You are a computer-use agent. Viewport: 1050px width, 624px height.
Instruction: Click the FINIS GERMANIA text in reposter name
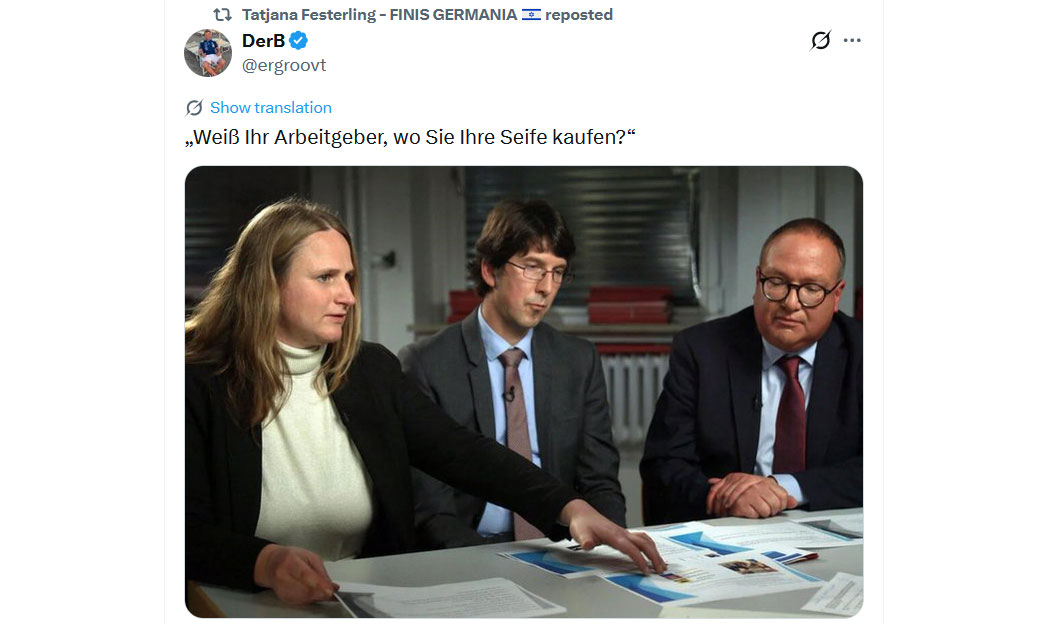(x=453, y=15)
